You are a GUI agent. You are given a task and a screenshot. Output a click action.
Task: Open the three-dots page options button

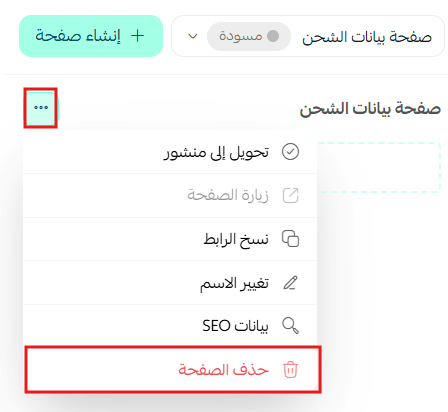coord(41,108)
